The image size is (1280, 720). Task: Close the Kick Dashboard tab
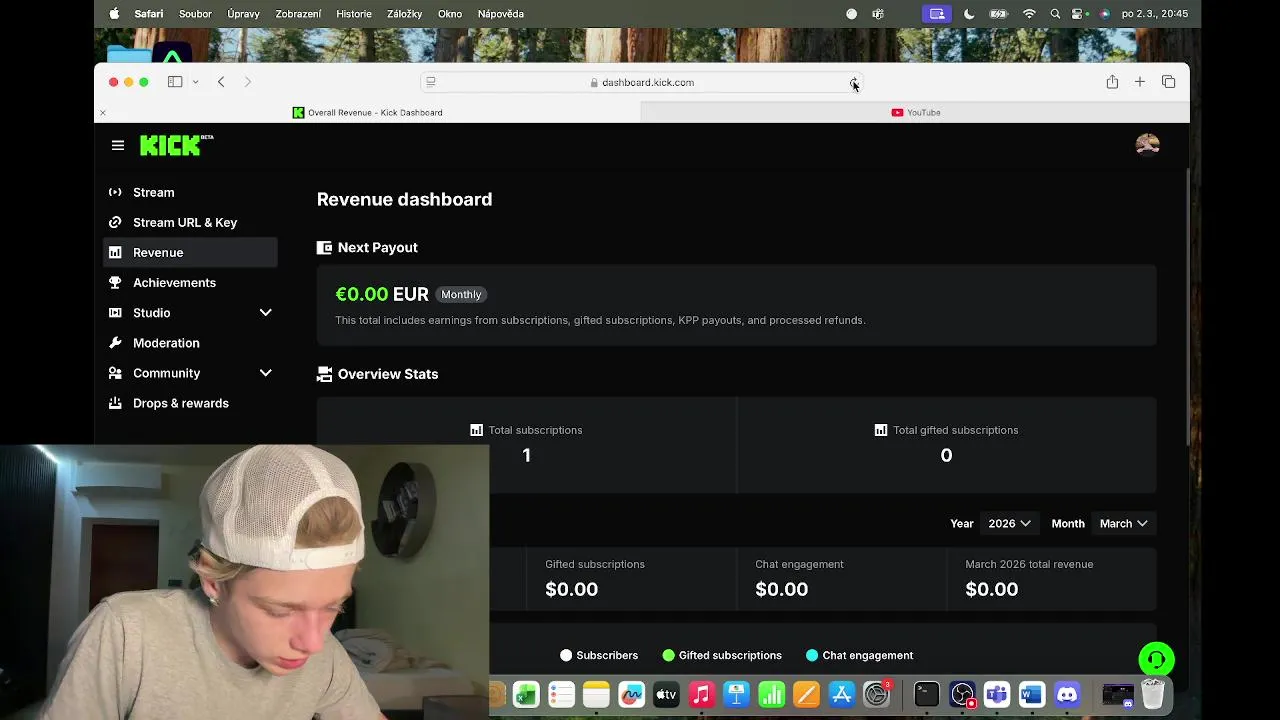pos(102,113)
